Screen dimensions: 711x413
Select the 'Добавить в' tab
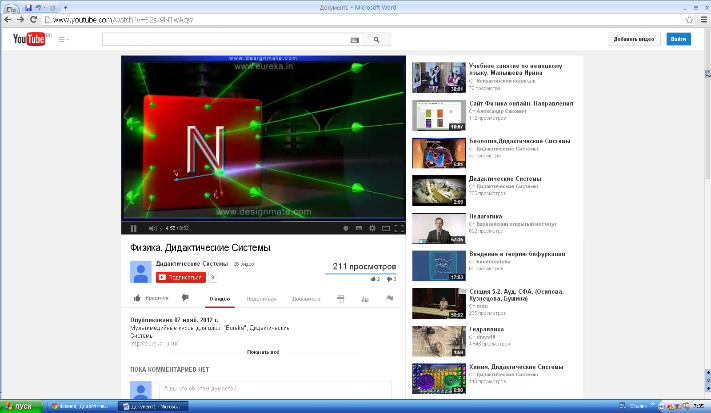point(306,299)
